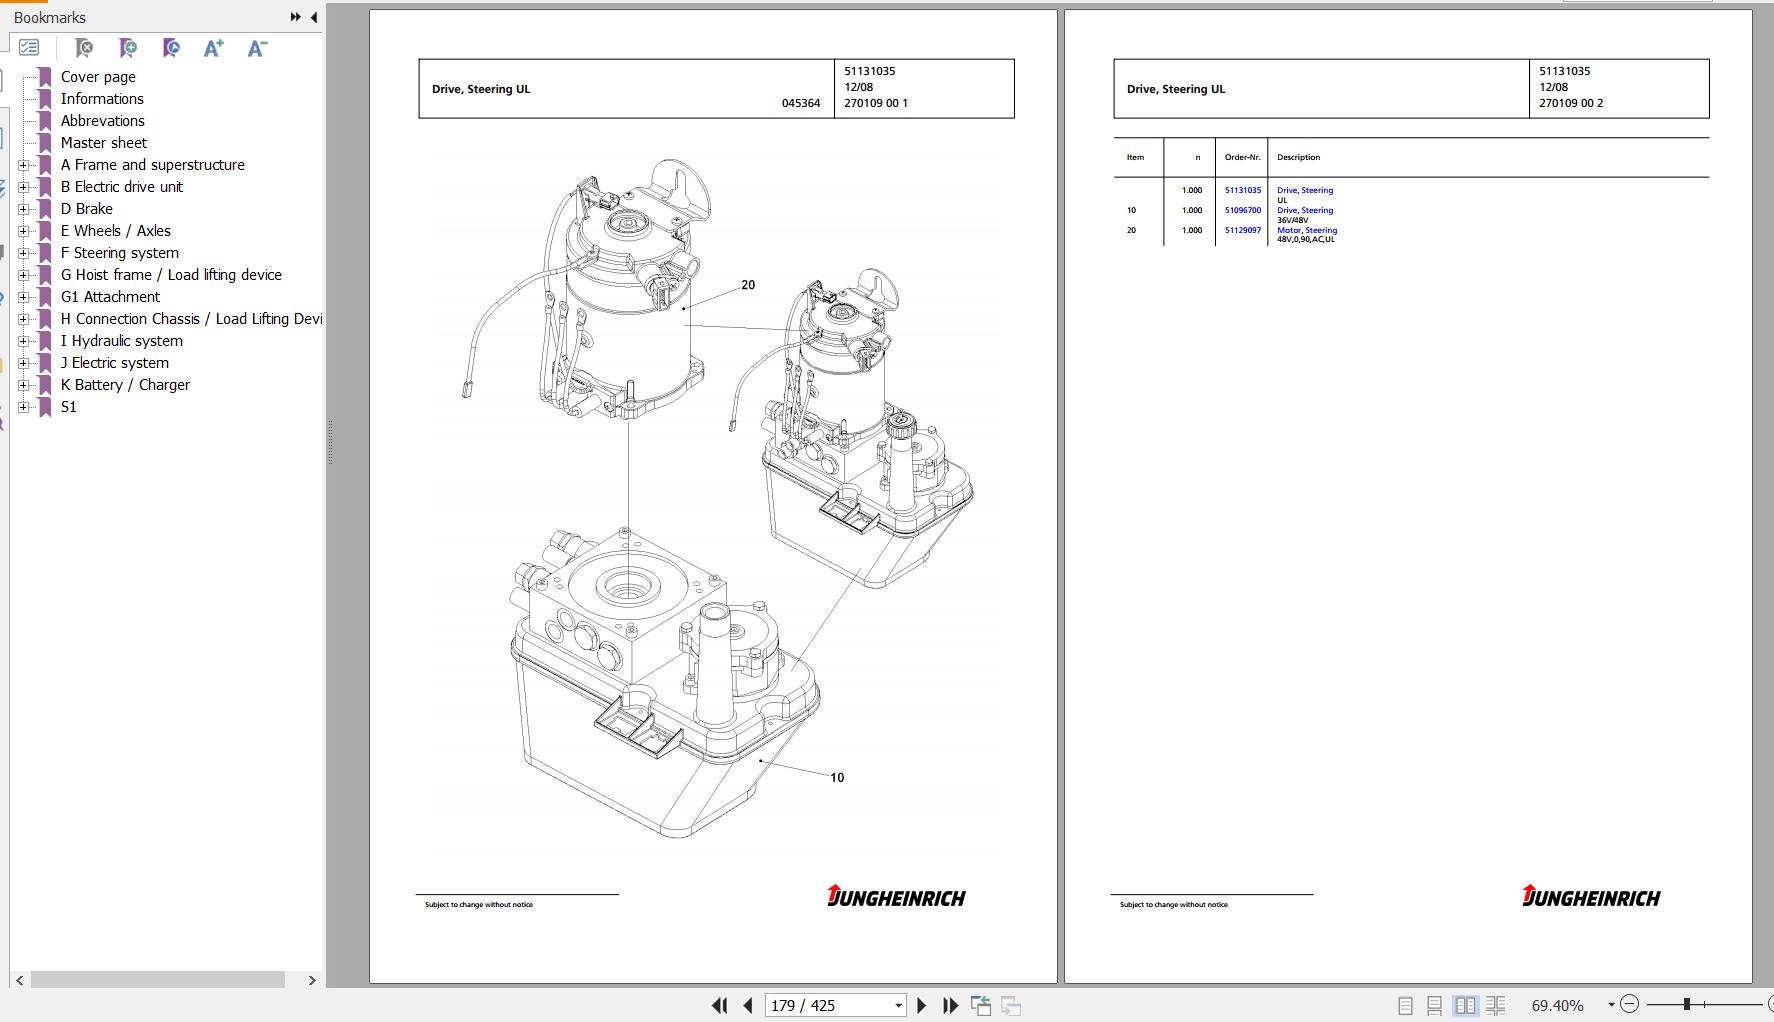Expand the J Electric system bookmark
The width and height of the screenshot is (1774, 1022).
(24, 363)
